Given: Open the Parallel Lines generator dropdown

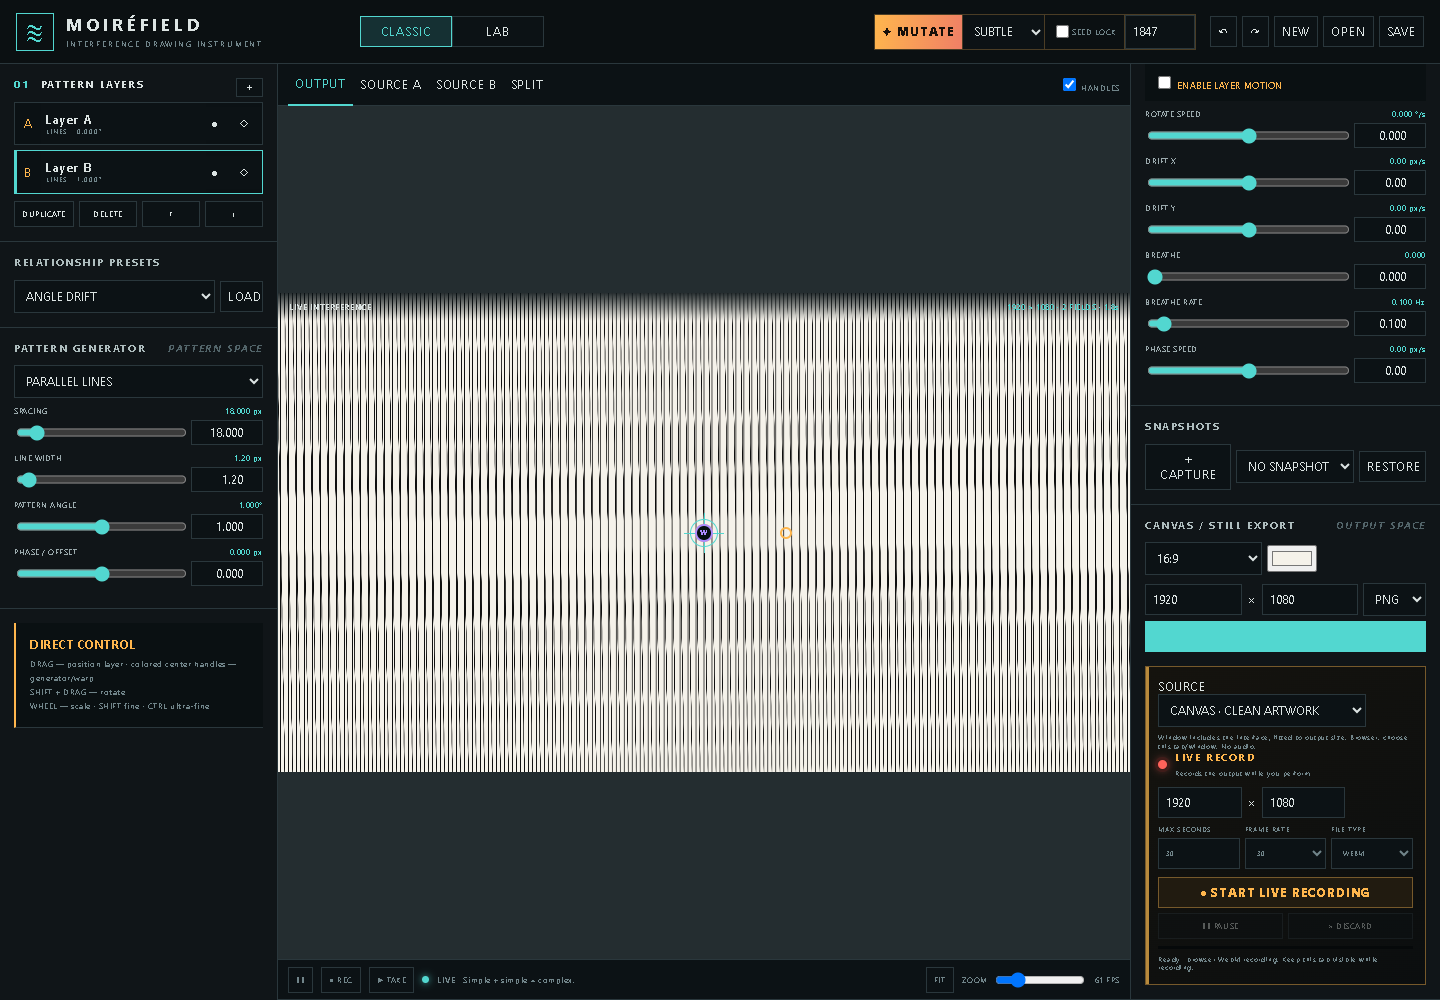Looking at the screenshot, I should pos(138,382).
